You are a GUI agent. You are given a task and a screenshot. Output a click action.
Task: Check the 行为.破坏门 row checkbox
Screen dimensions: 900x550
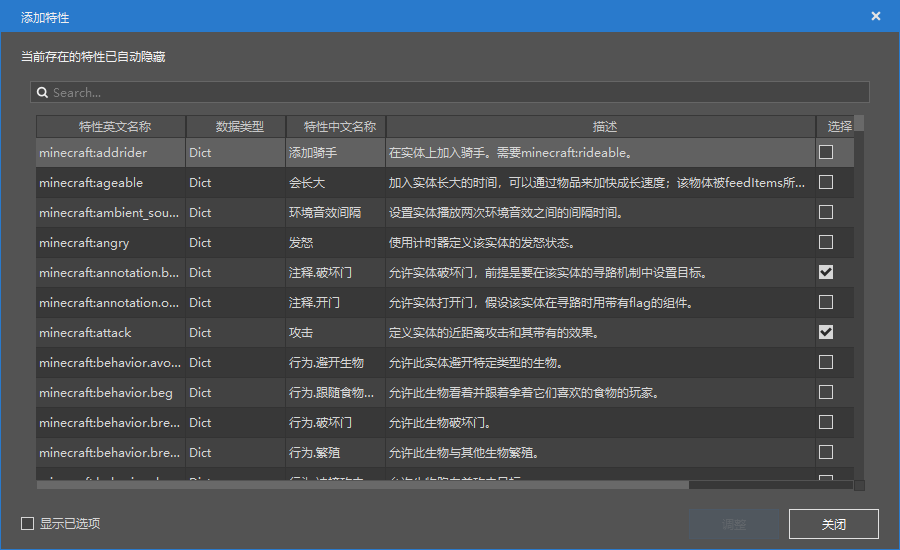click(x=826, y=422)
